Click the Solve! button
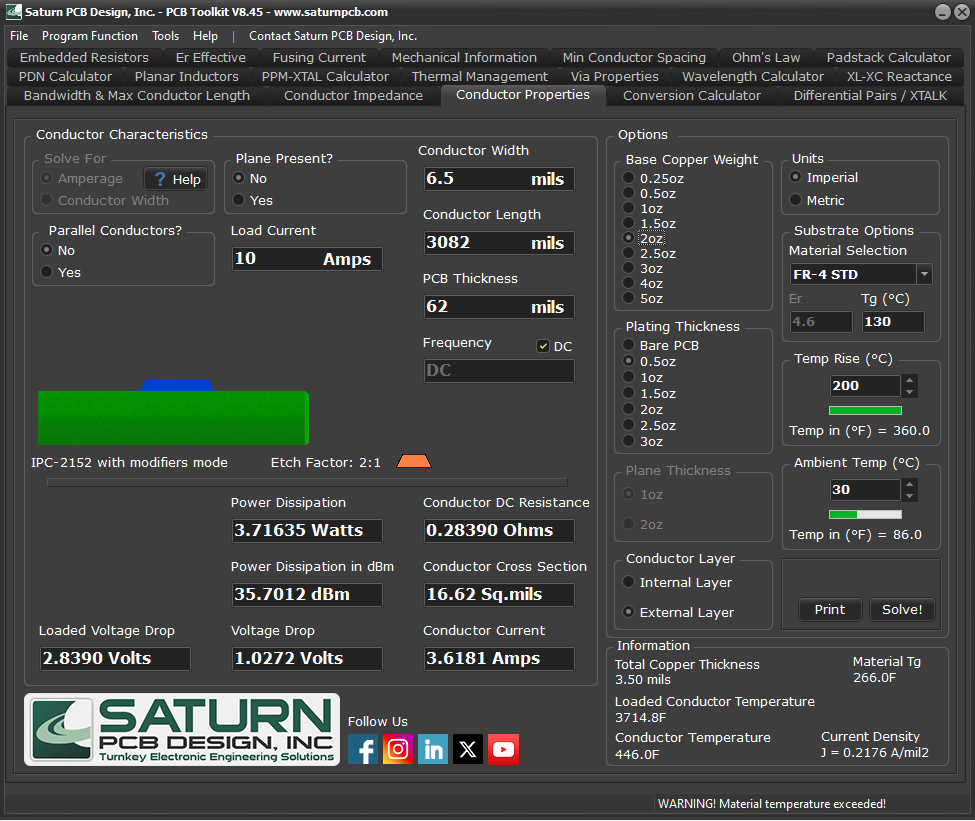 click(902, 610)
